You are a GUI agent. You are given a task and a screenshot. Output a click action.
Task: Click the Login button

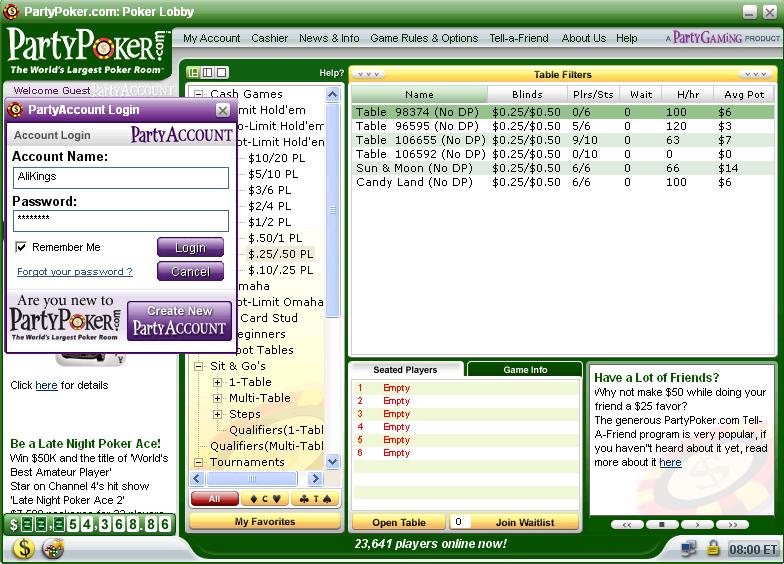click(x=190, y=248)
